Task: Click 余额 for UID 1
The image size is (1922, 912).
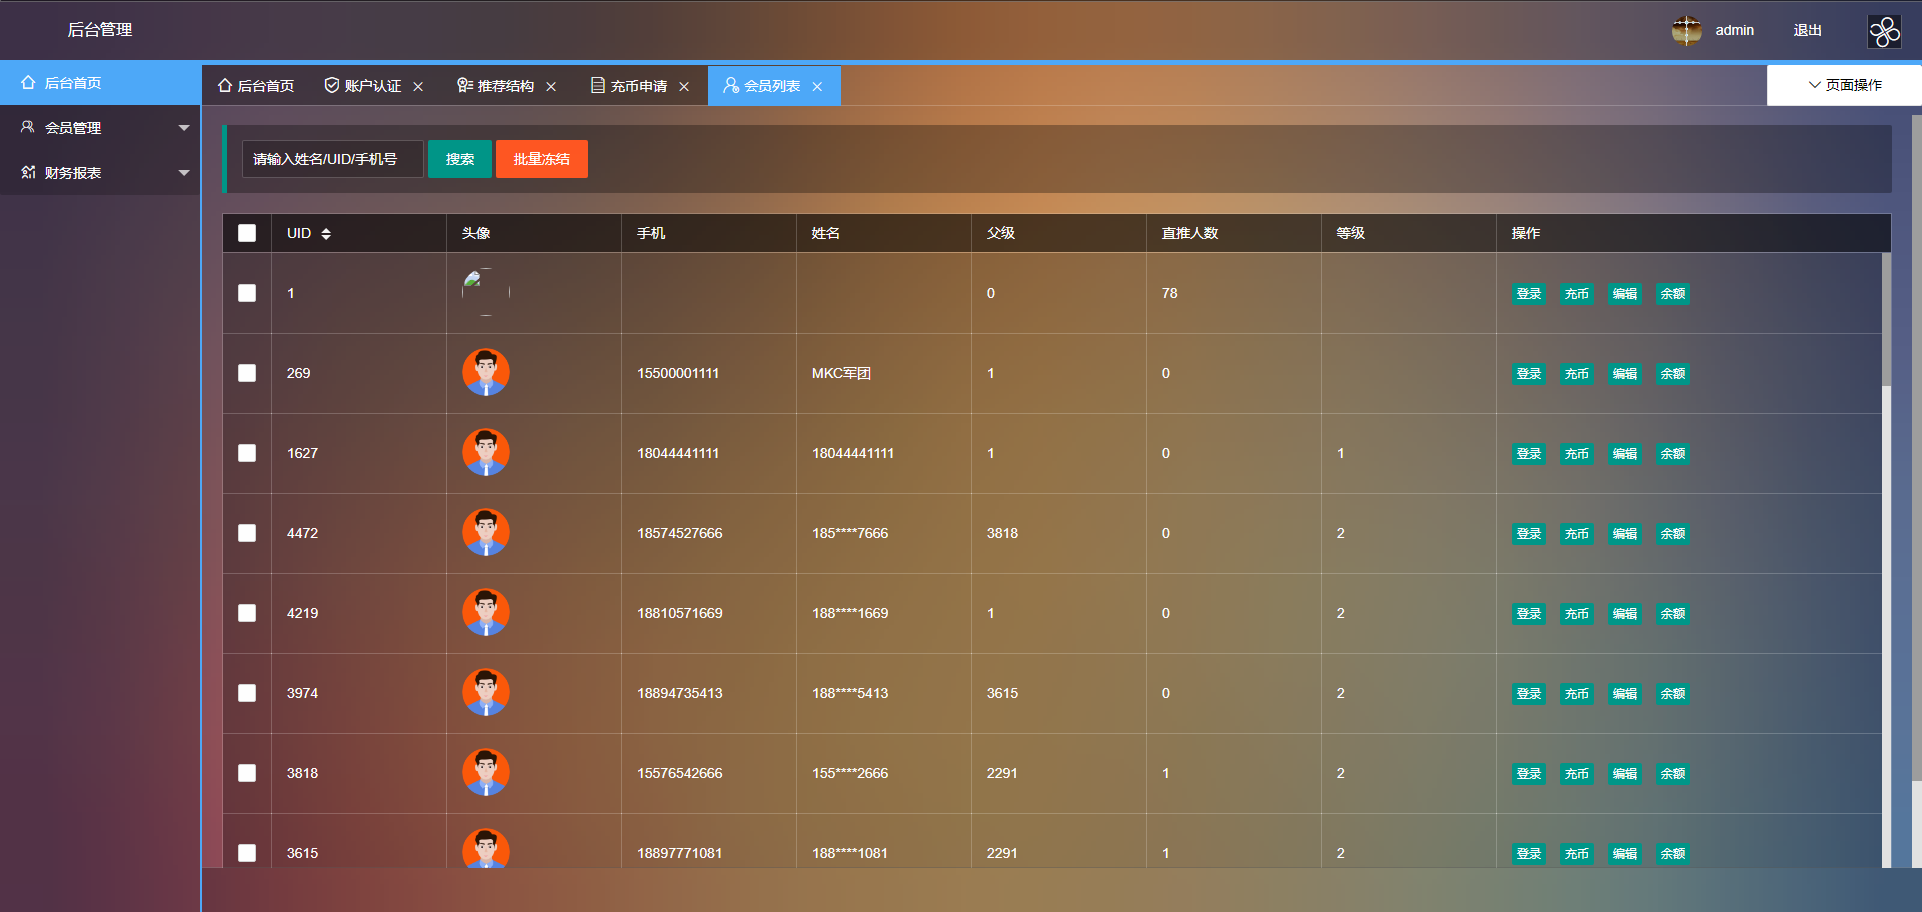Action: click(x=1673, y=294)
